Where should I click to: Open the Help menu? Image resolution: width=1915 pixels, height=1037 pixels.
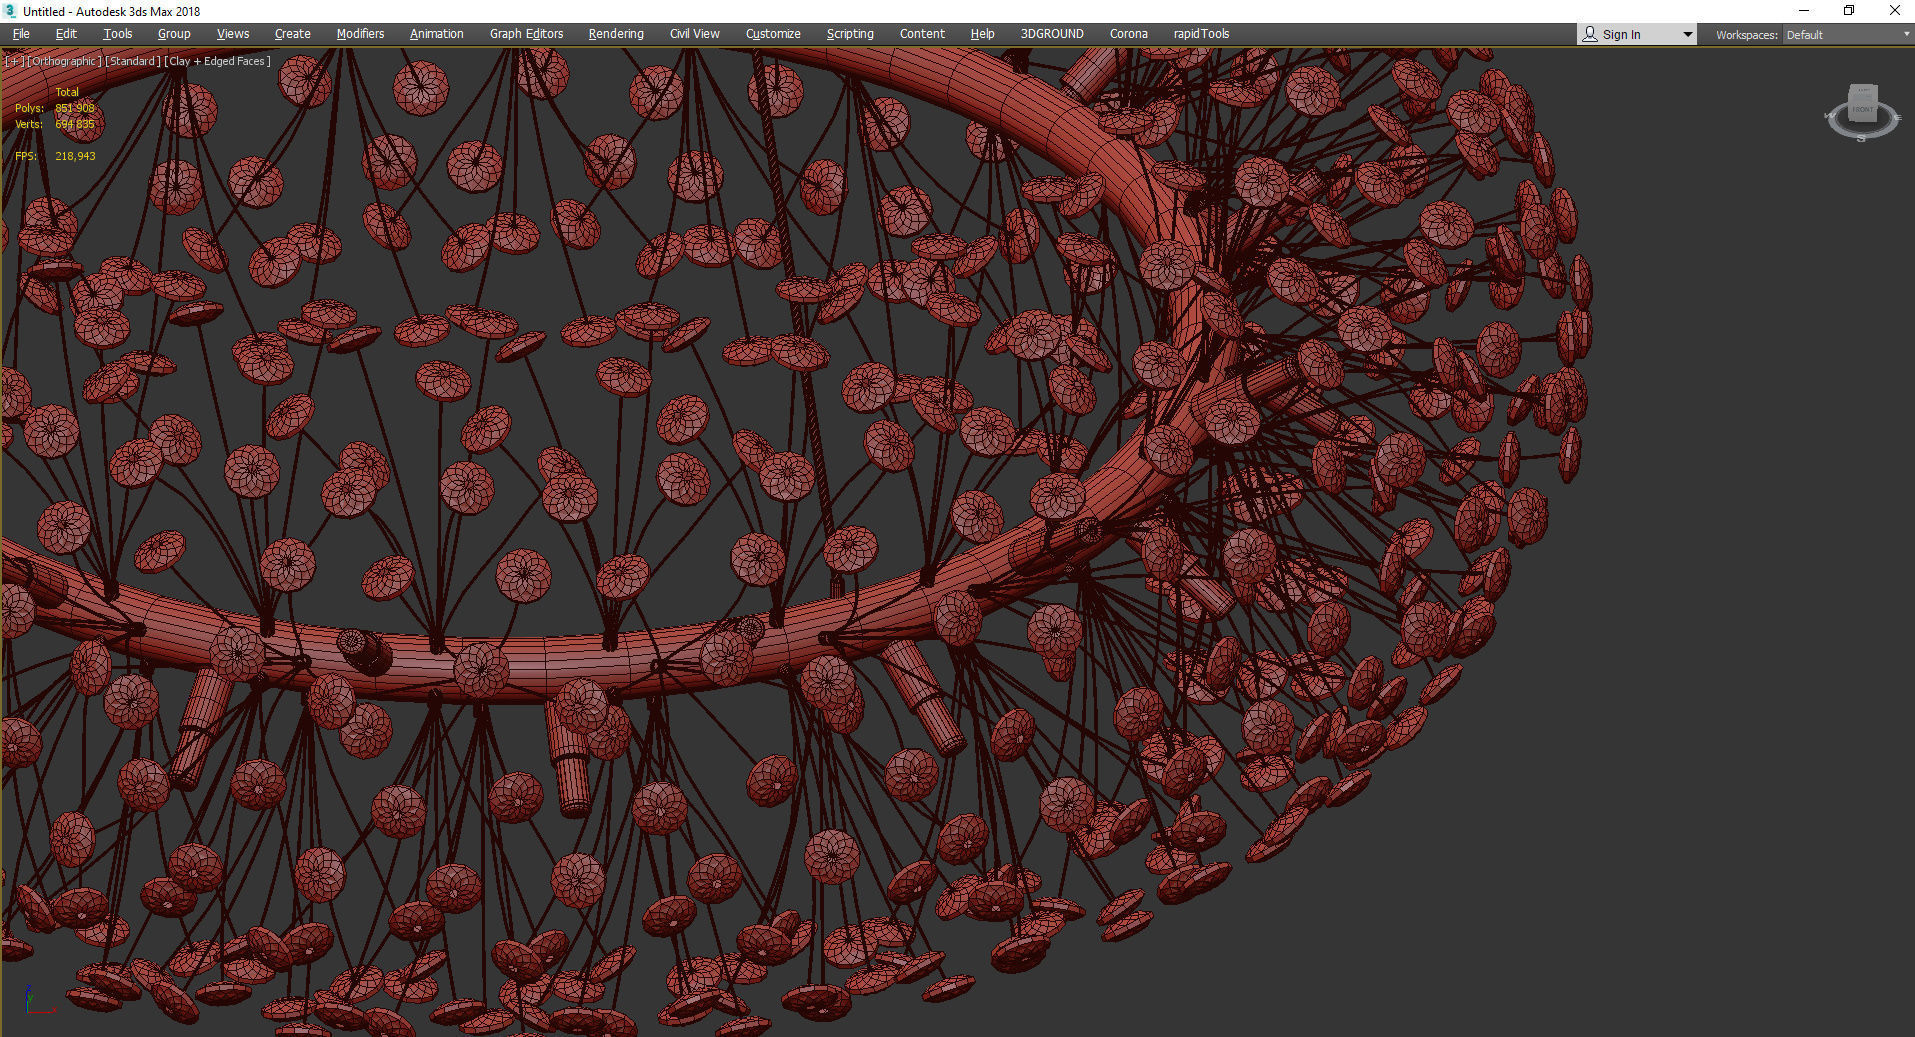[x=983, y=34]
